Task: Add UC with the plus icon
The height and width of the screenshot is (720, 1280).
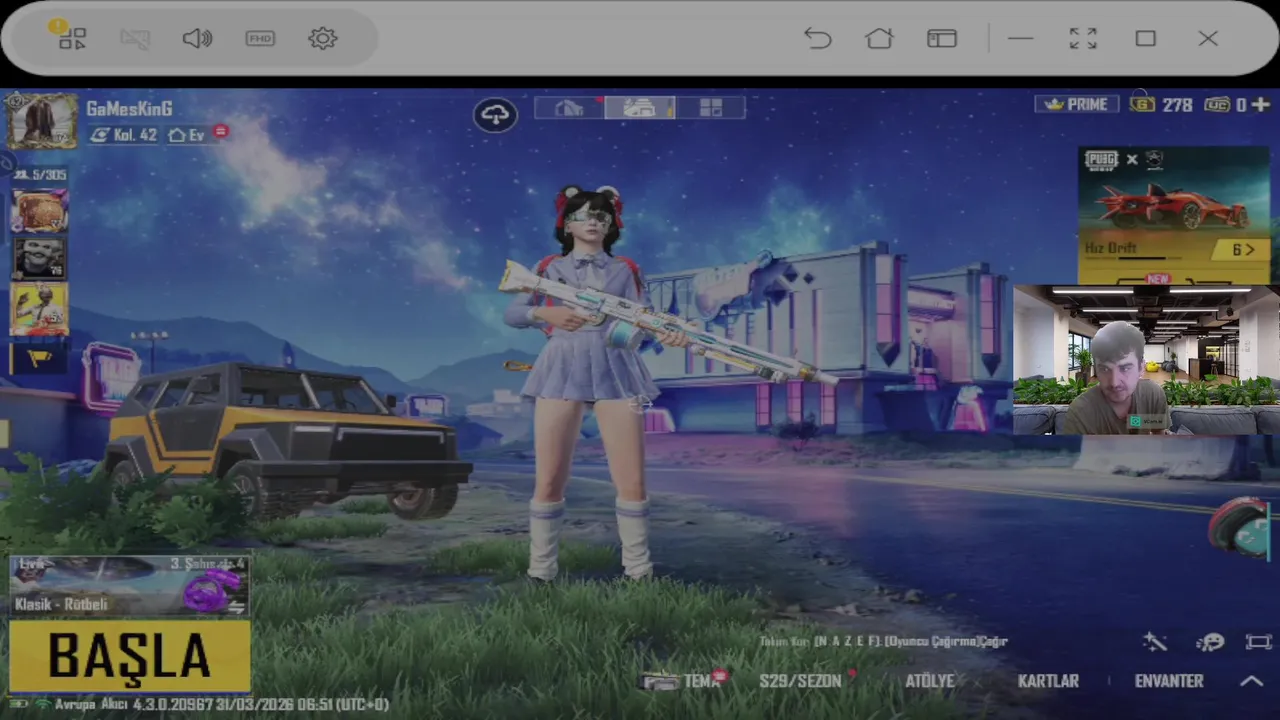Action: click(x=1260, y=104)
